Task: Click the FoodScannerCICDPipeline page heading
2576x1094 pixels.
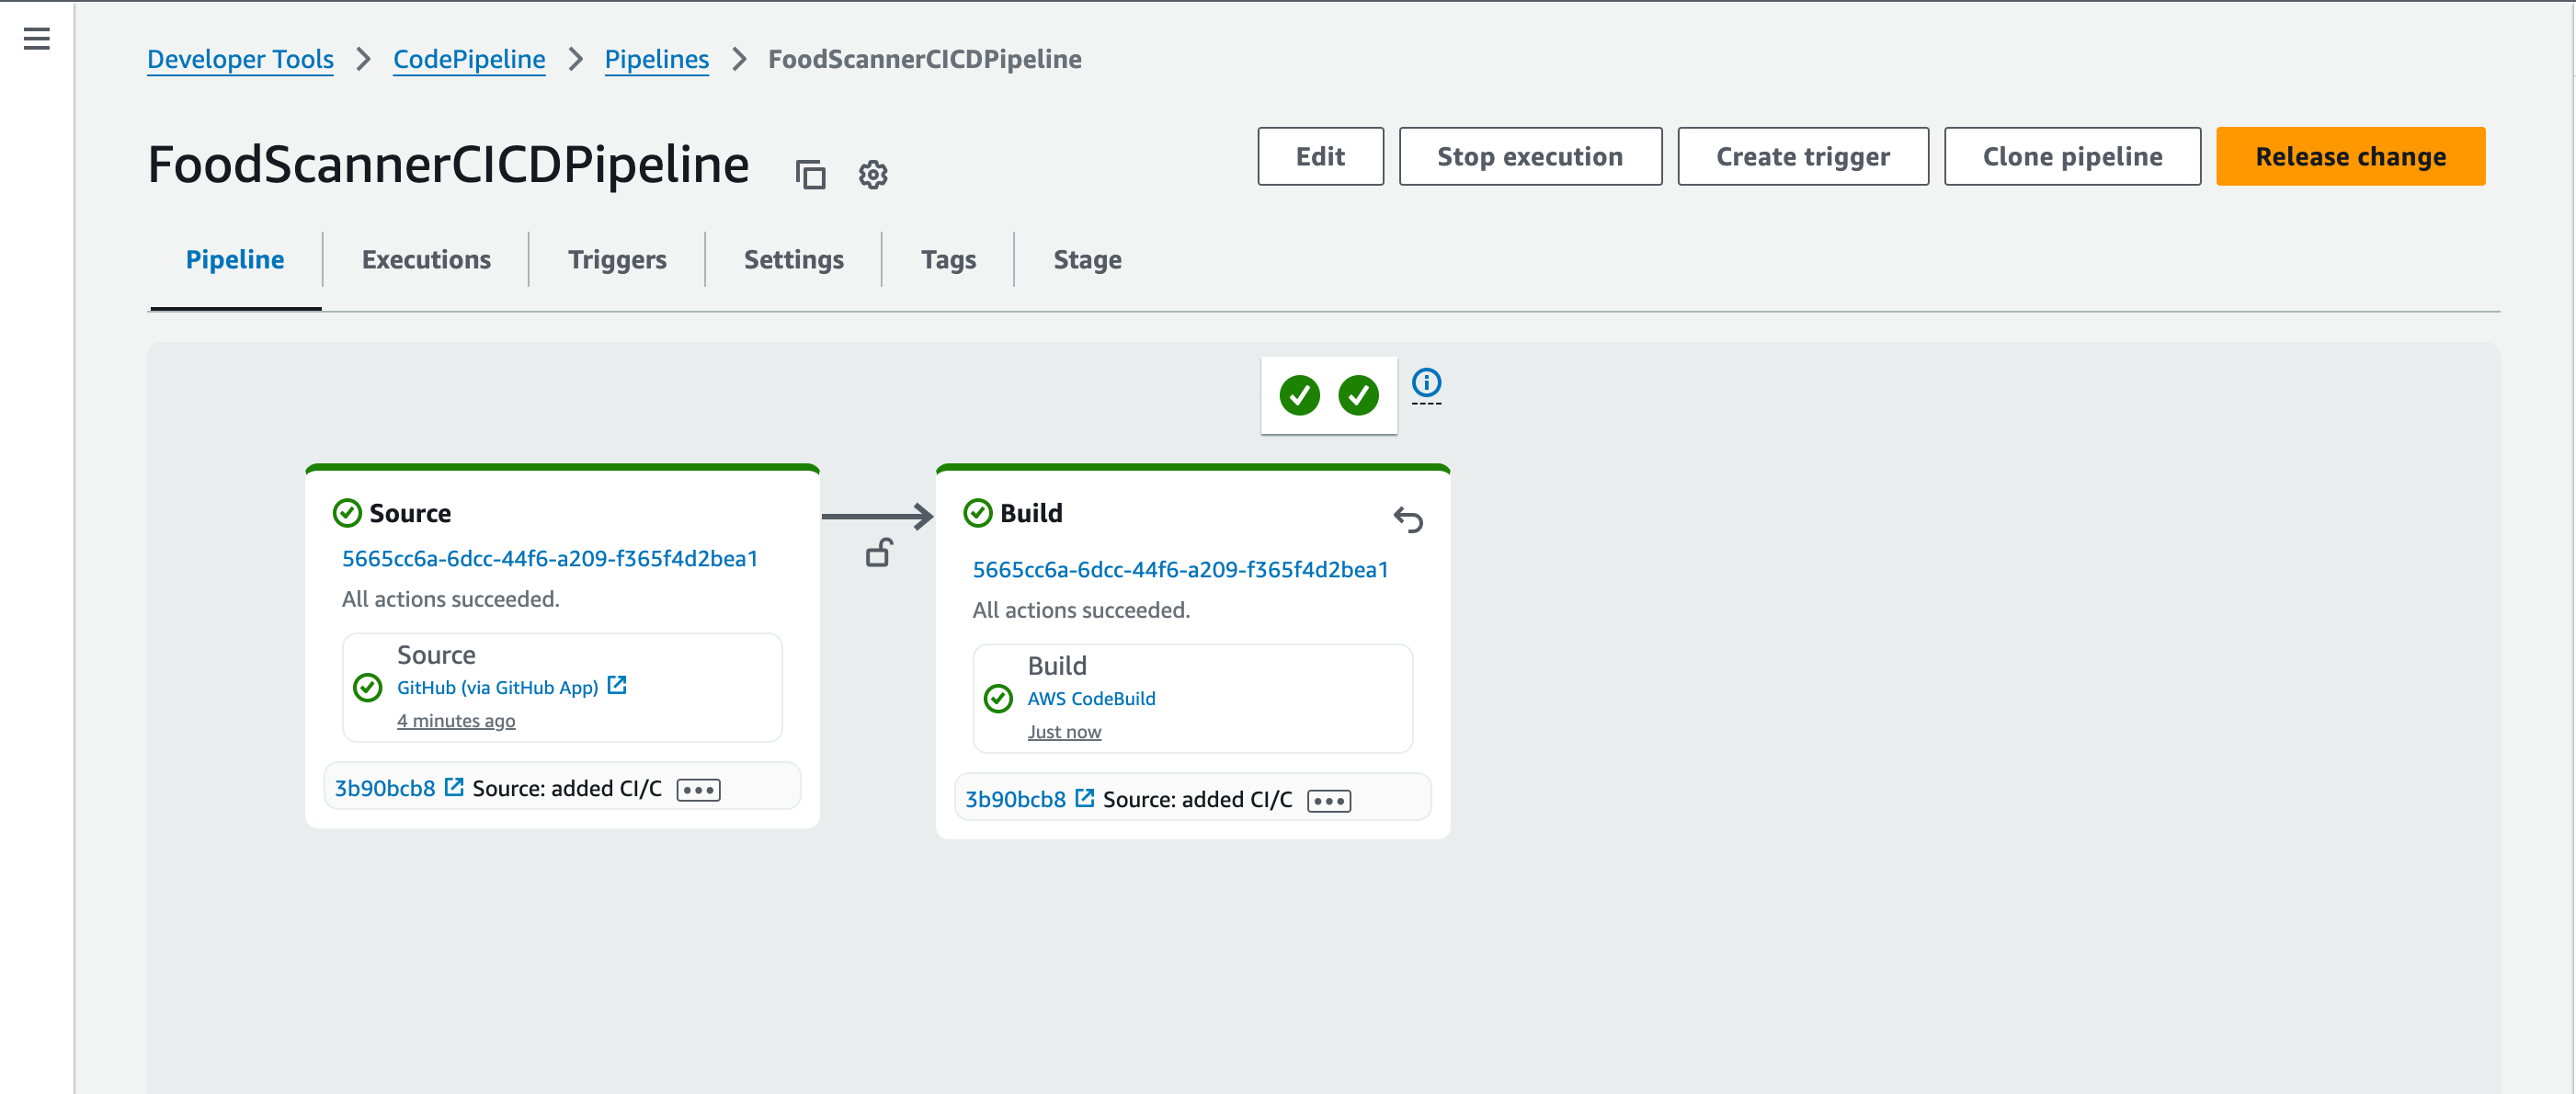Action: pos(448,165)
